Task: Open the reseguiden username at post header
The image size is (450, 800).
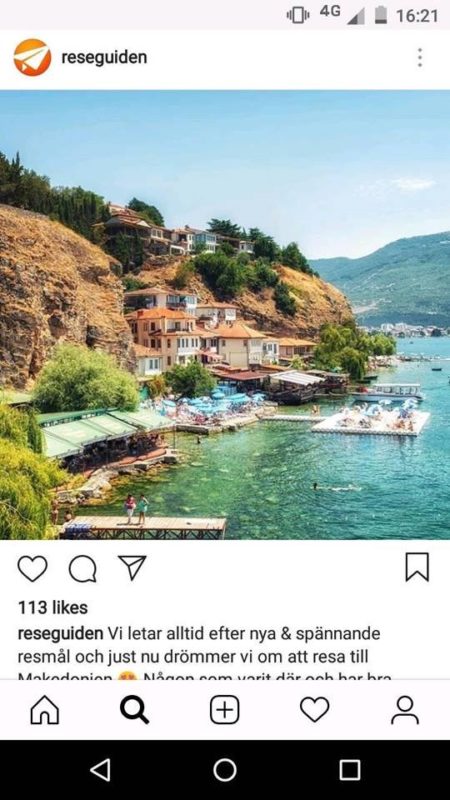Action: pyautogui.click(x=104, y=58)
